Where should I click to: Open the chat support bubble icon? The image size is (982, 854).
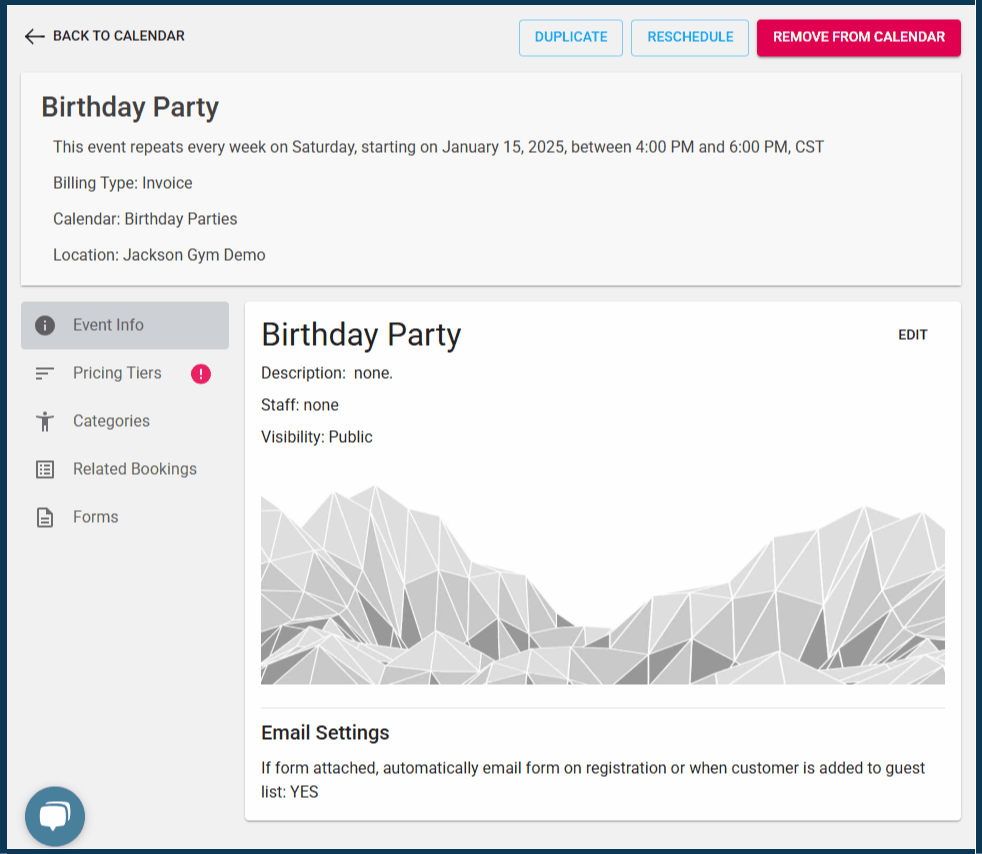coord(55,816)
